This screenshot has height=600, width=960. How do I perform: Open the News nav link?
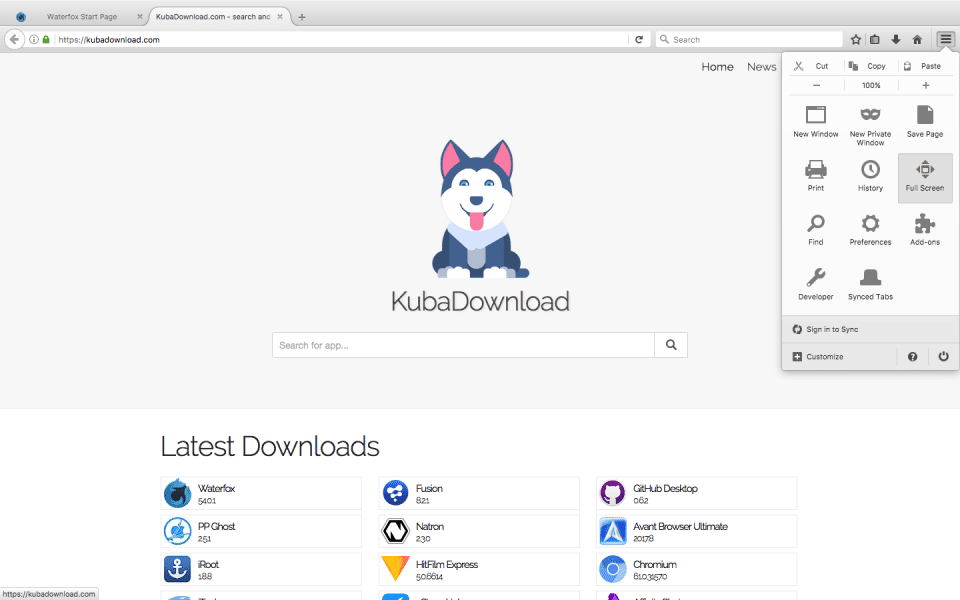(x=761, y=67)
